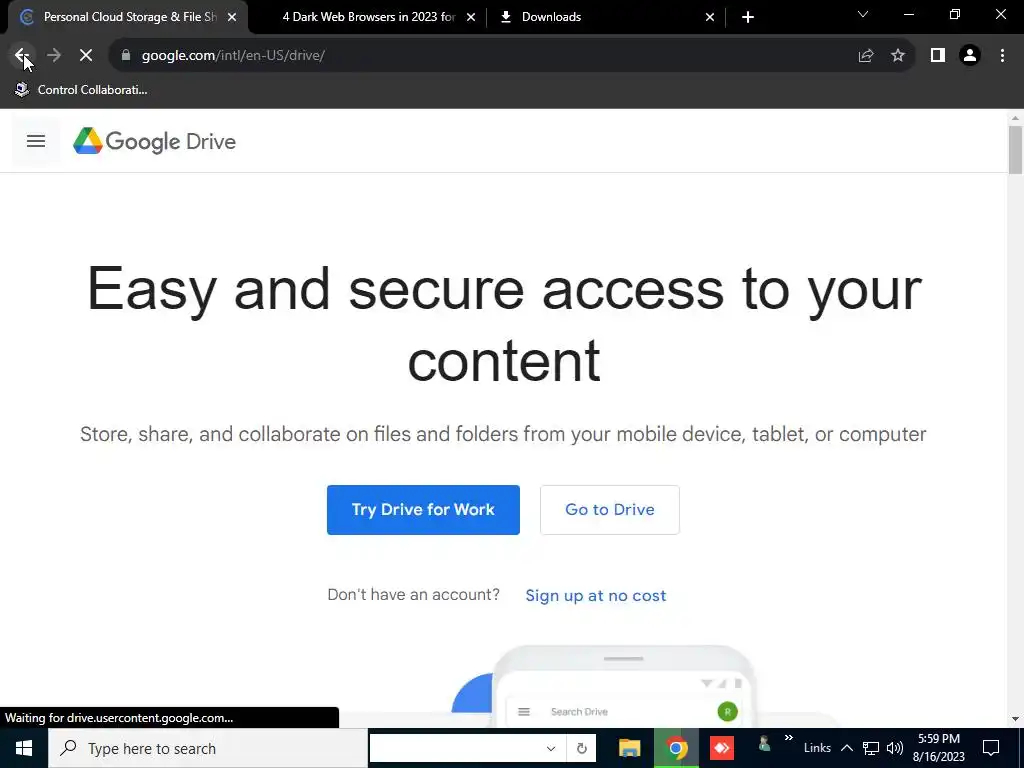
Task: Open the Links toolbar in taskbar
Action: (817, 748)
